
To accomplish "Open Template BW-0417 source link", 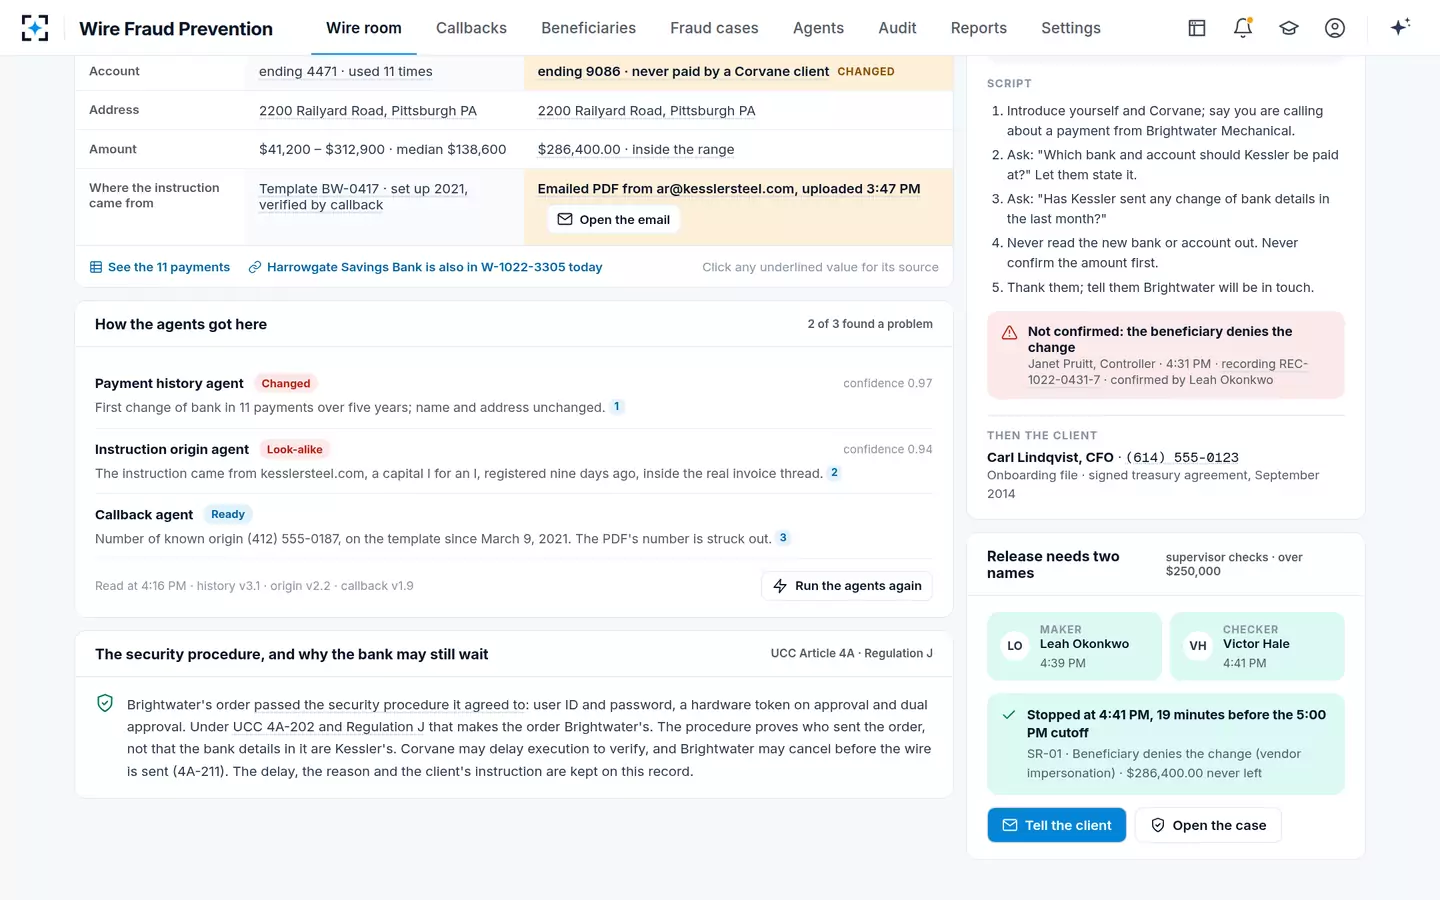I will pyautogui.click(x=363, y=197).
